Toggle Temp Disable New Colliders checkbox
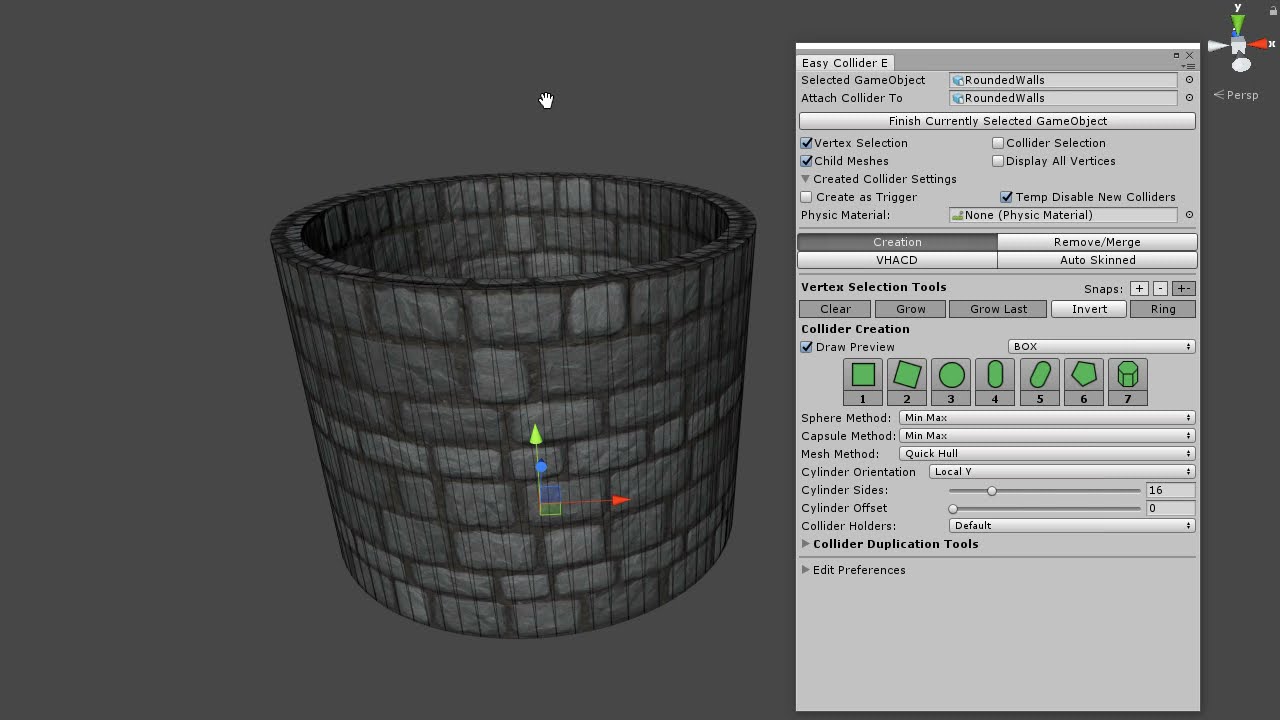 click(x=1007, y=197)
